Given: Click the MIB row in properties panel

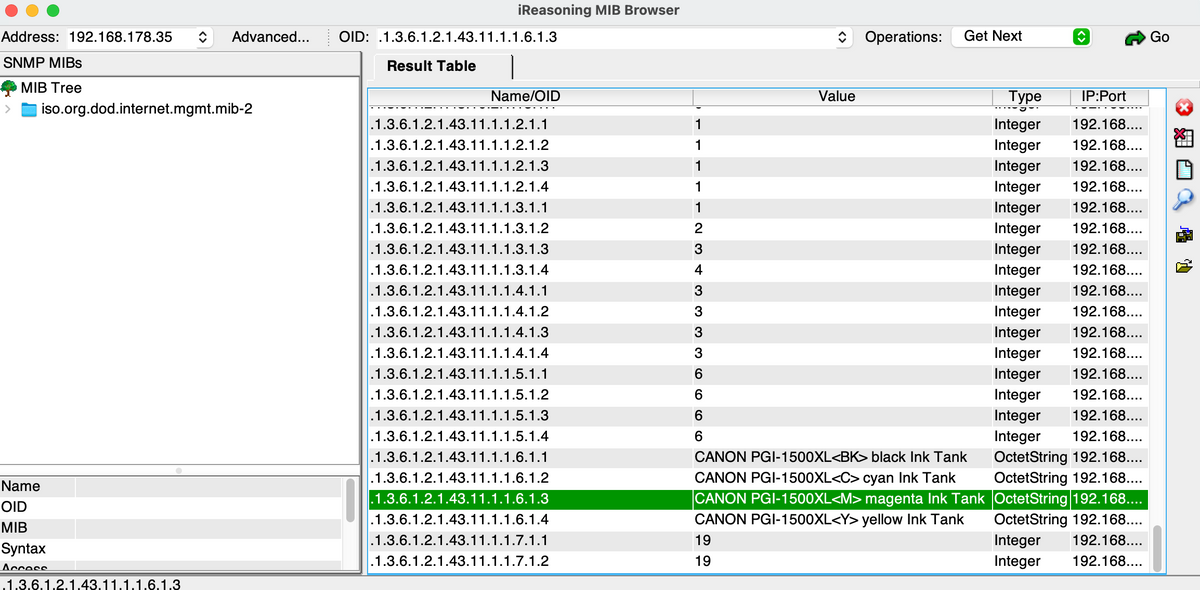Looking at the screenshot, I should click(172, 528).
